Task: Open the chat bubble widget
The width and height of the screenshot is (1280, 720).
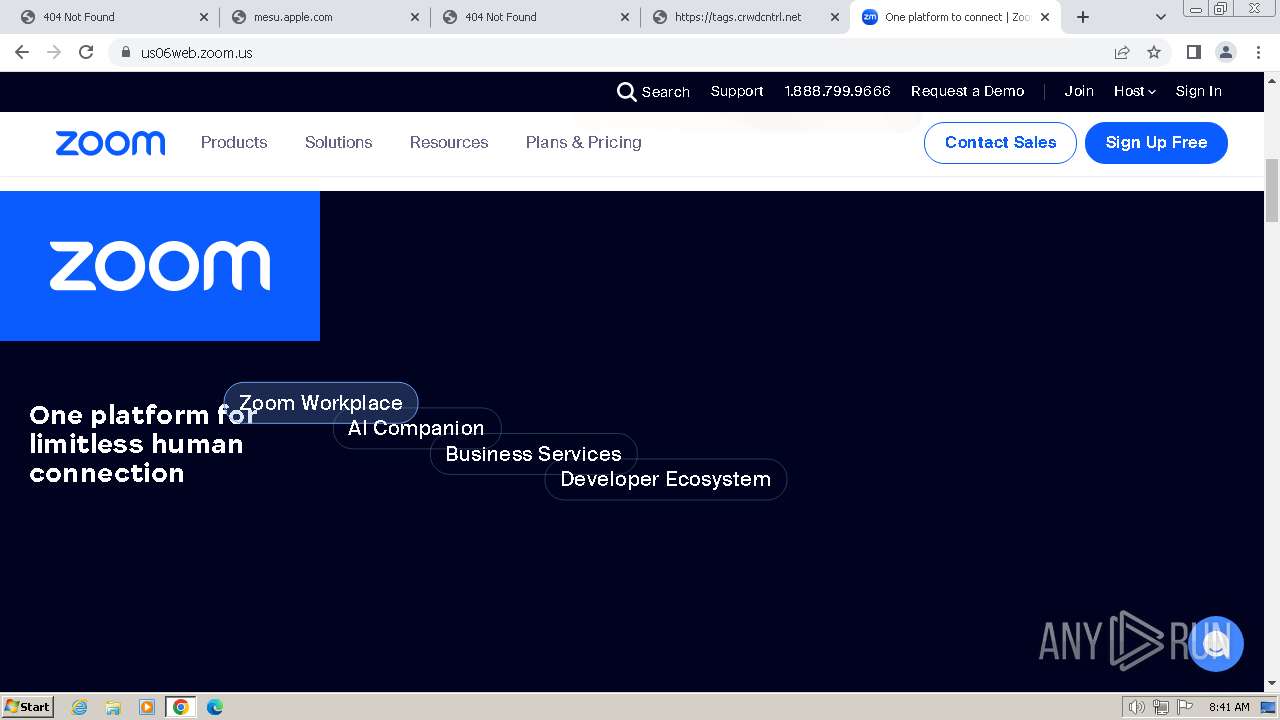Action: [1216, 644]
